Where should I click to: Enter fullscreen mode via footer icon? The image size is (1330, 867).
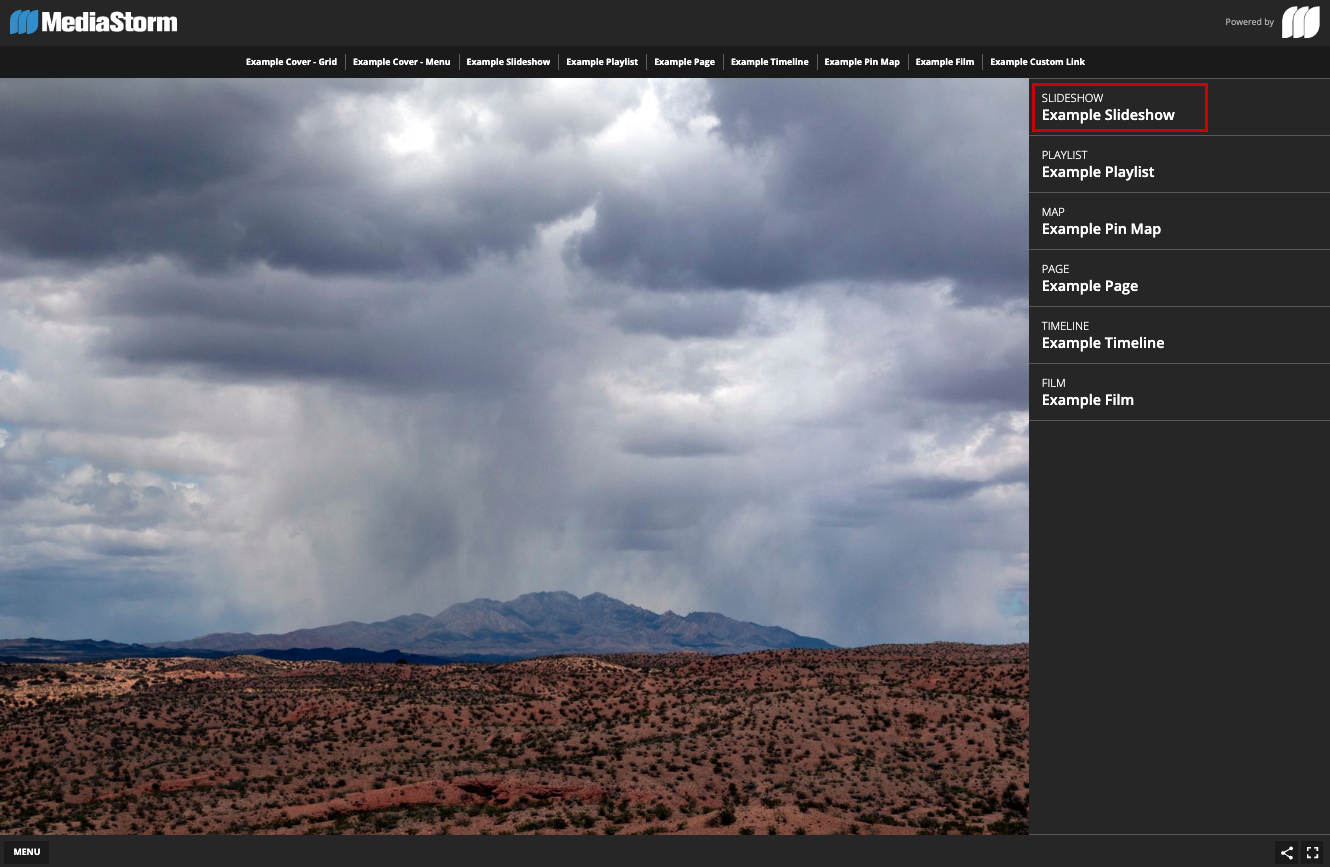(x=1313, y=853)
